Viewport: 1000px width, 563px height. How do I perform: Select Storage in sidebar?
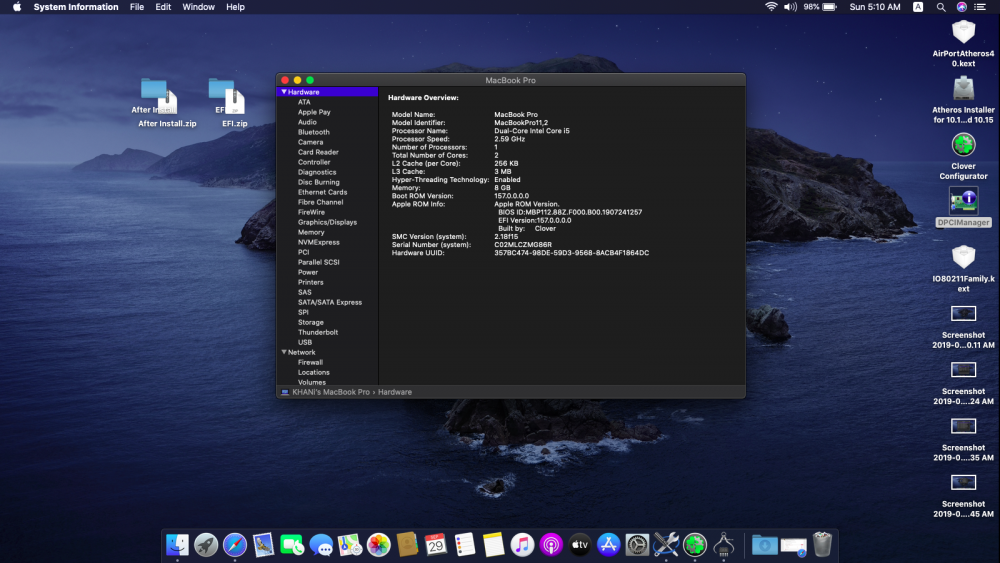311,322
